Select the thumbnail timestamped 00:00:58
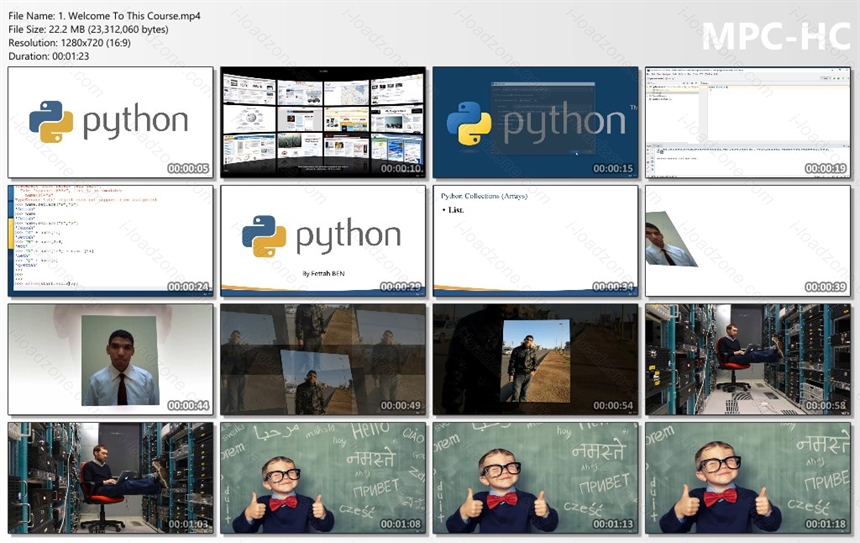860x543 pixels. point(748,359)
